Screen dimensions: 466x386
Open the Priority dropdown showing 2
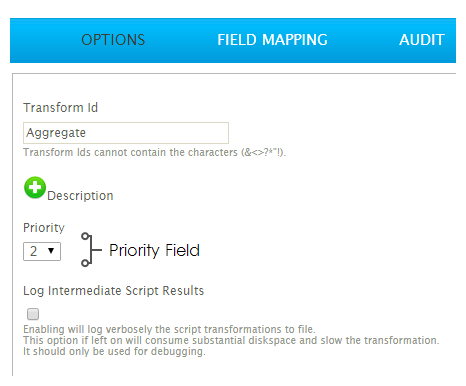42,251
